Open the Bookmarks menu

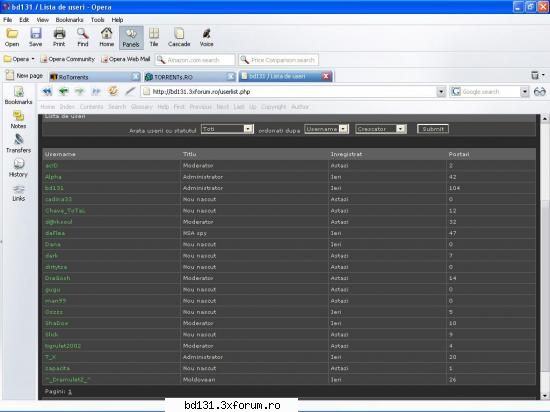click(69, 20)
